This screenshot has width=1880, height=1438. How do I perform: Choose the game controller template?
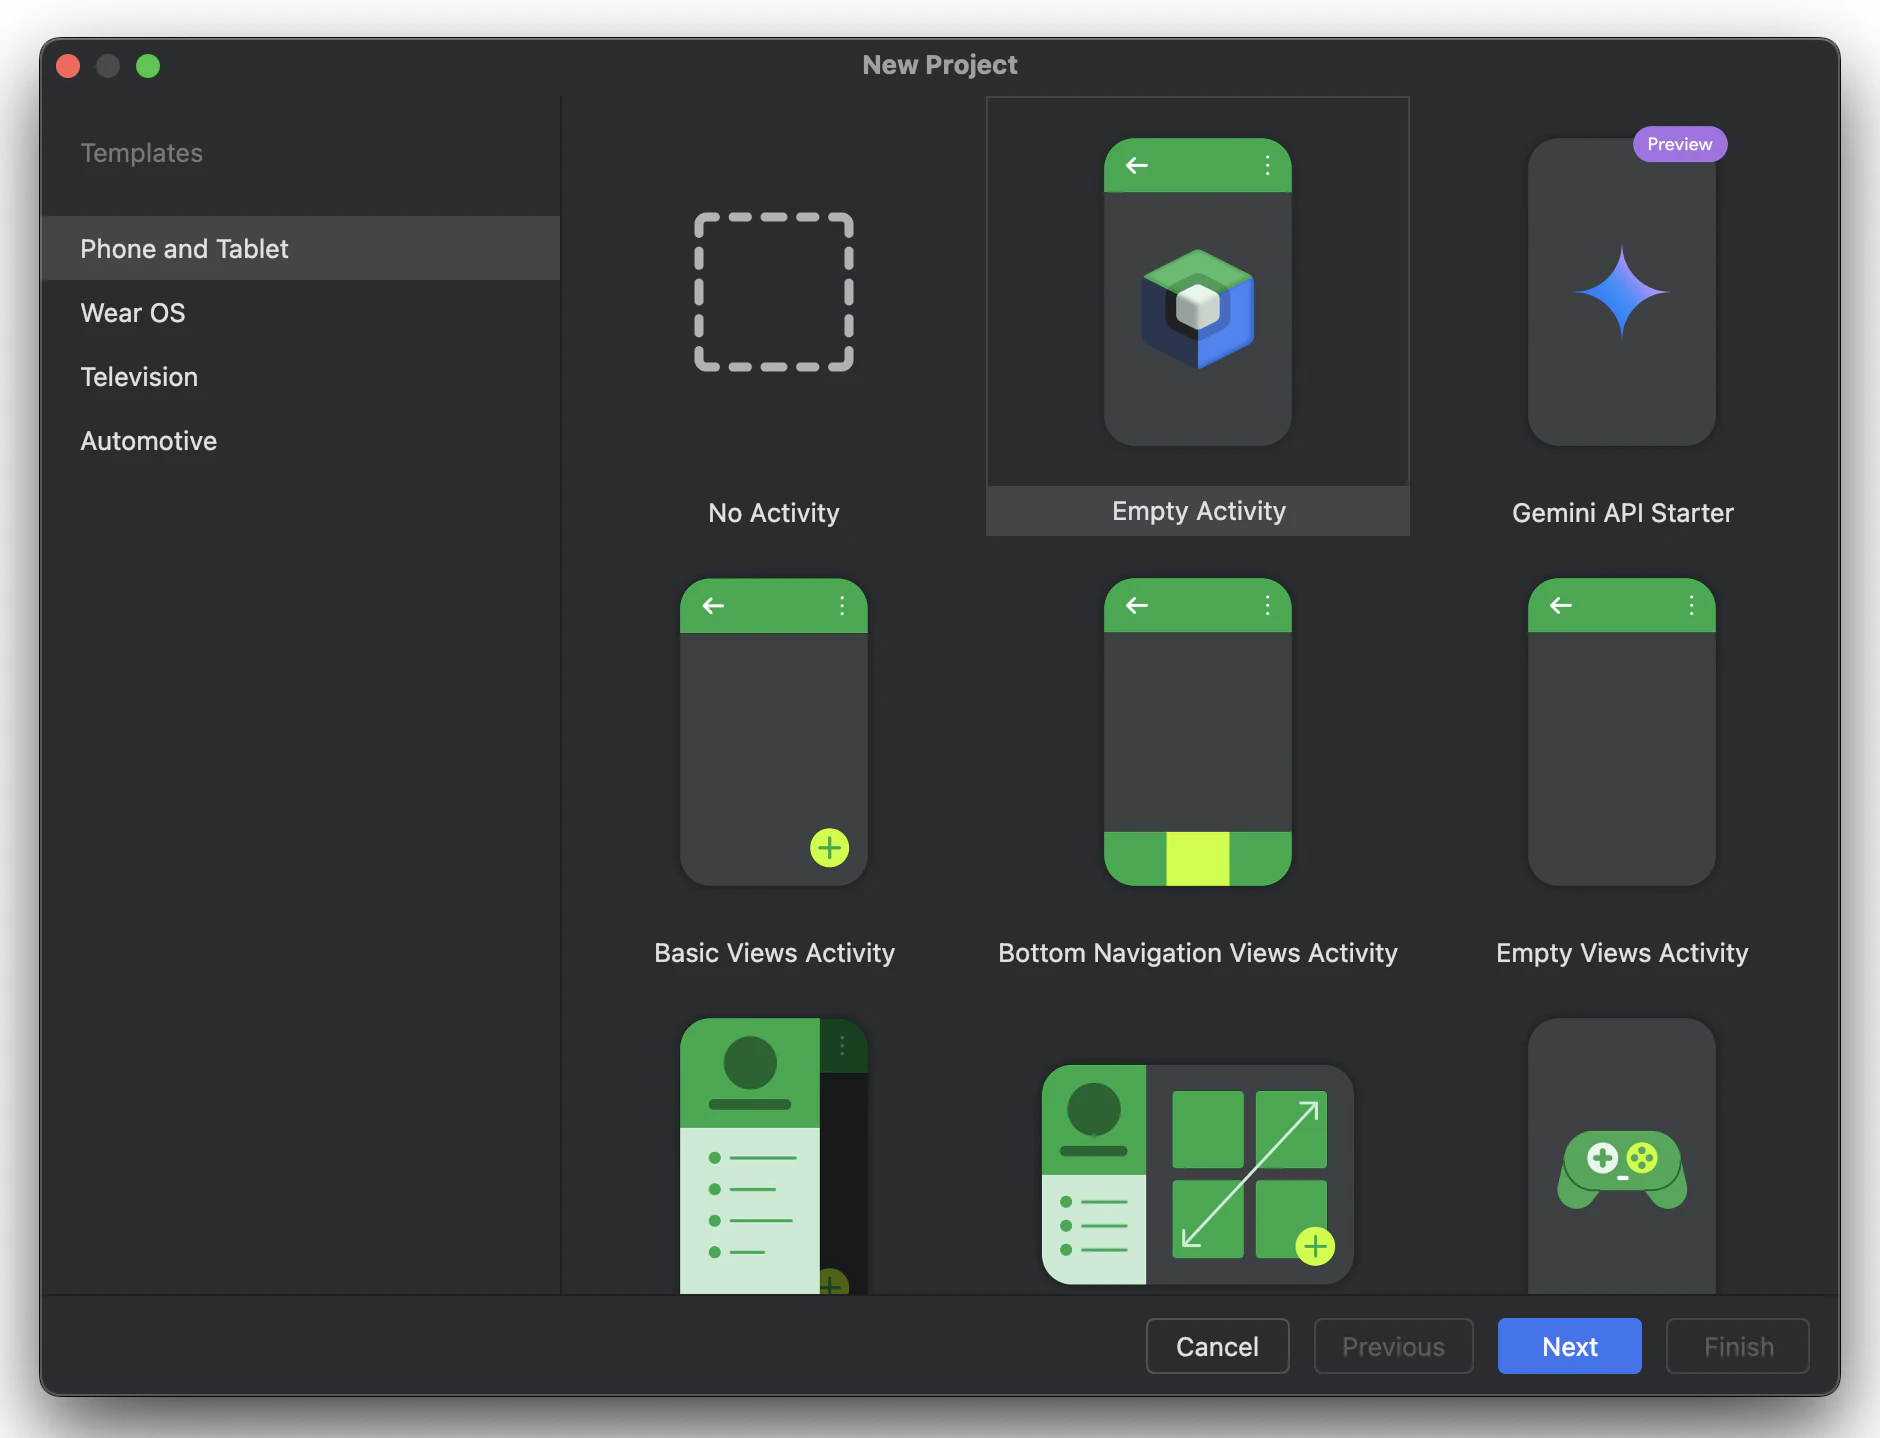[x=1622, y=1156]
